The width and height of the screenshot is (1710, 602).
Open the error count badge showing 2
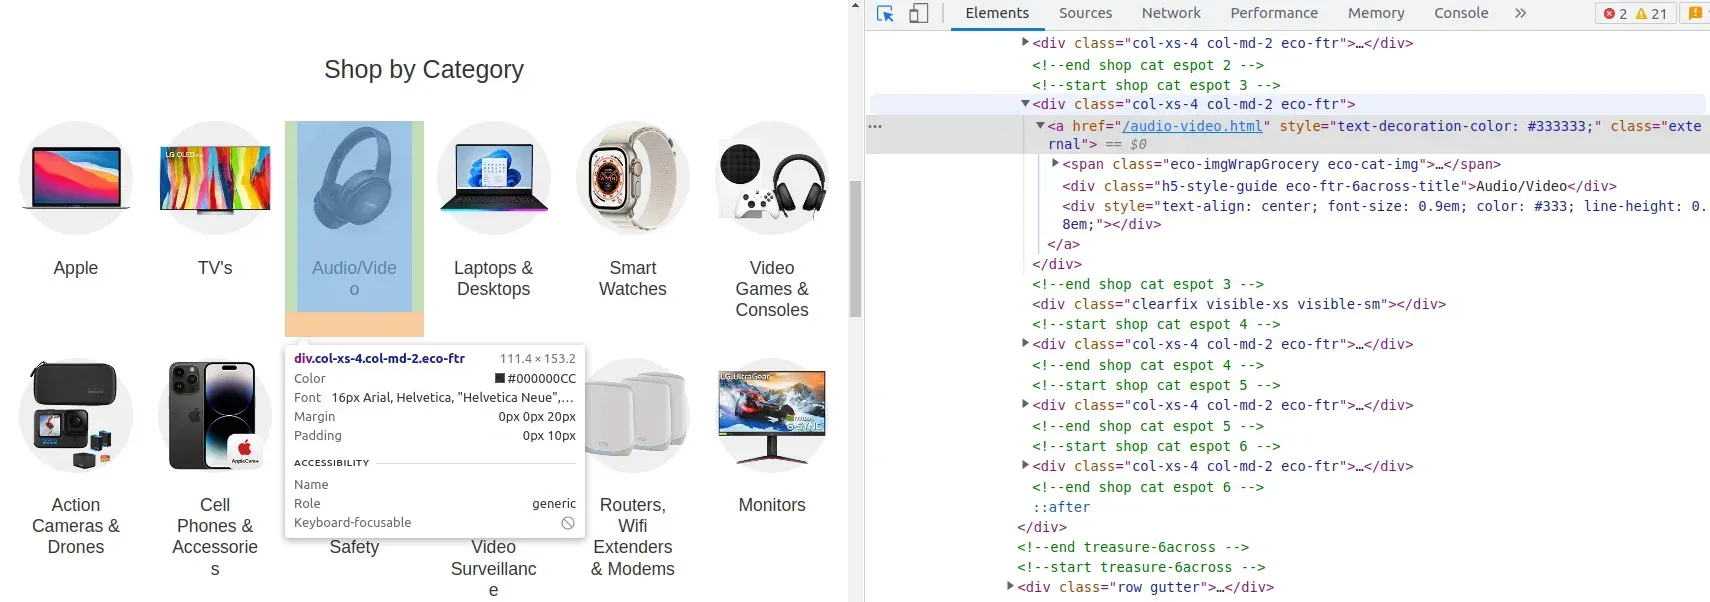[x=1615, y=14]
